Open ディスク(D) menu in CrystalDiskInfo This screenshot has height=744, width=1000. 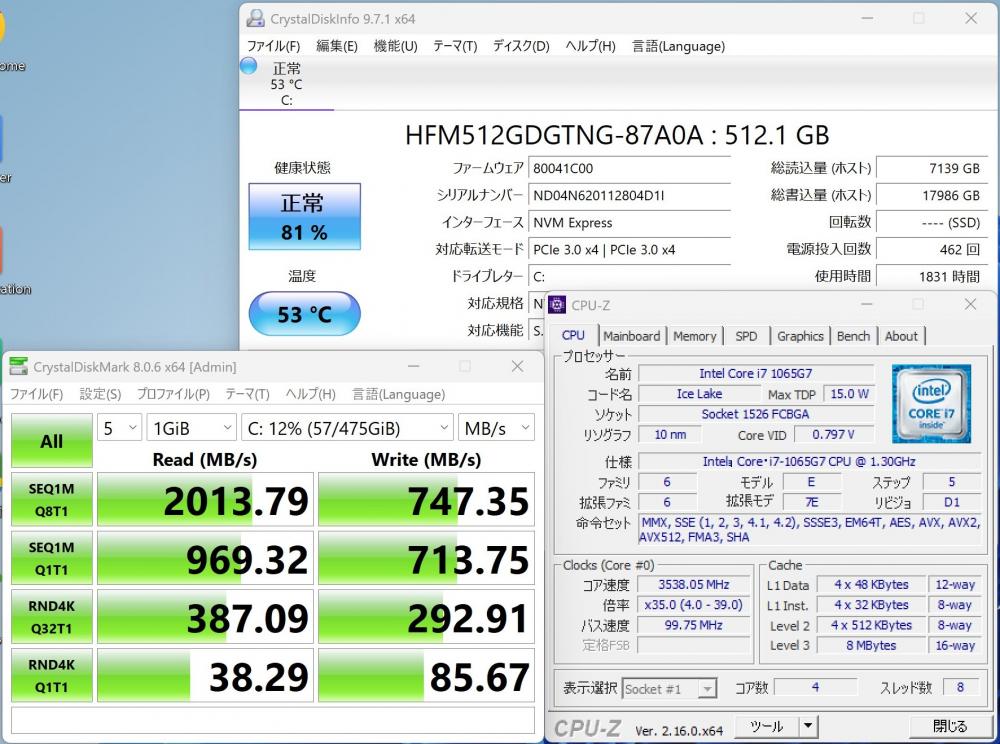pos(521,46)
